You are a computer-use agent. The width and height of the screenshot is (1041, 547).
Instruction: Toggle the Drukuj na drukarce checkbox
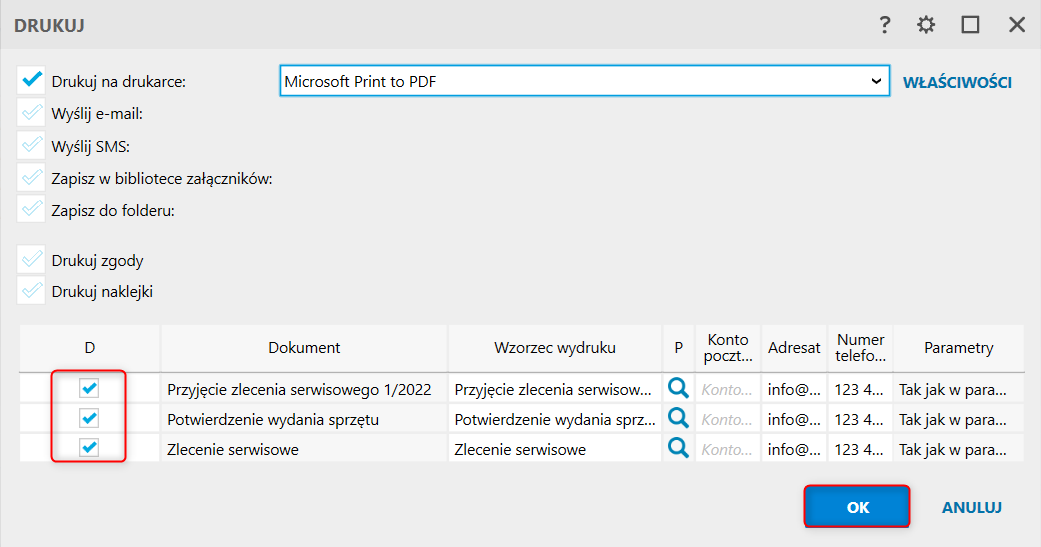32,81
